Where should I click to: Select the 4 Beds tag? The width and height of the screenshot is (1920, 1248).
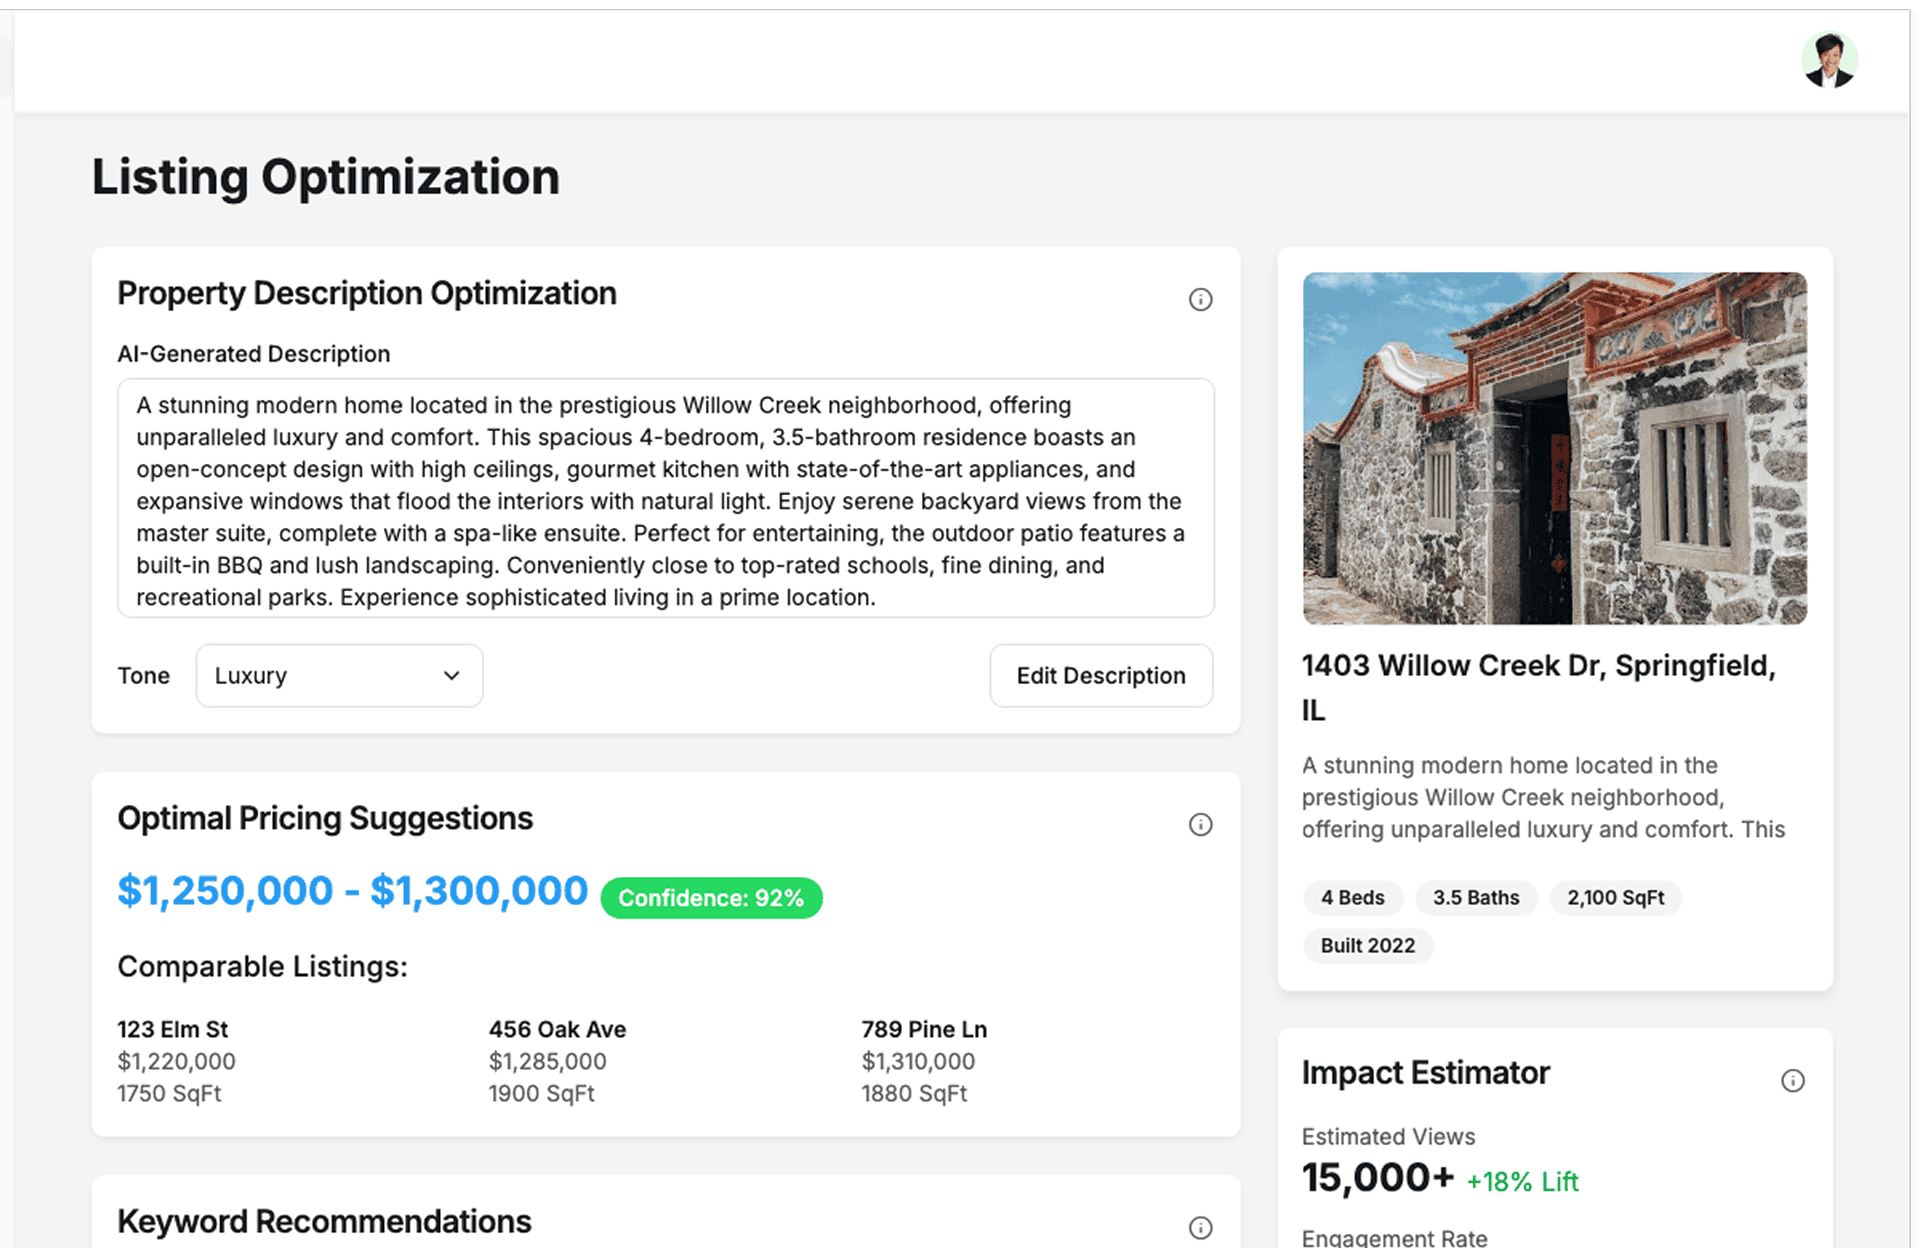pos(1352,897)
